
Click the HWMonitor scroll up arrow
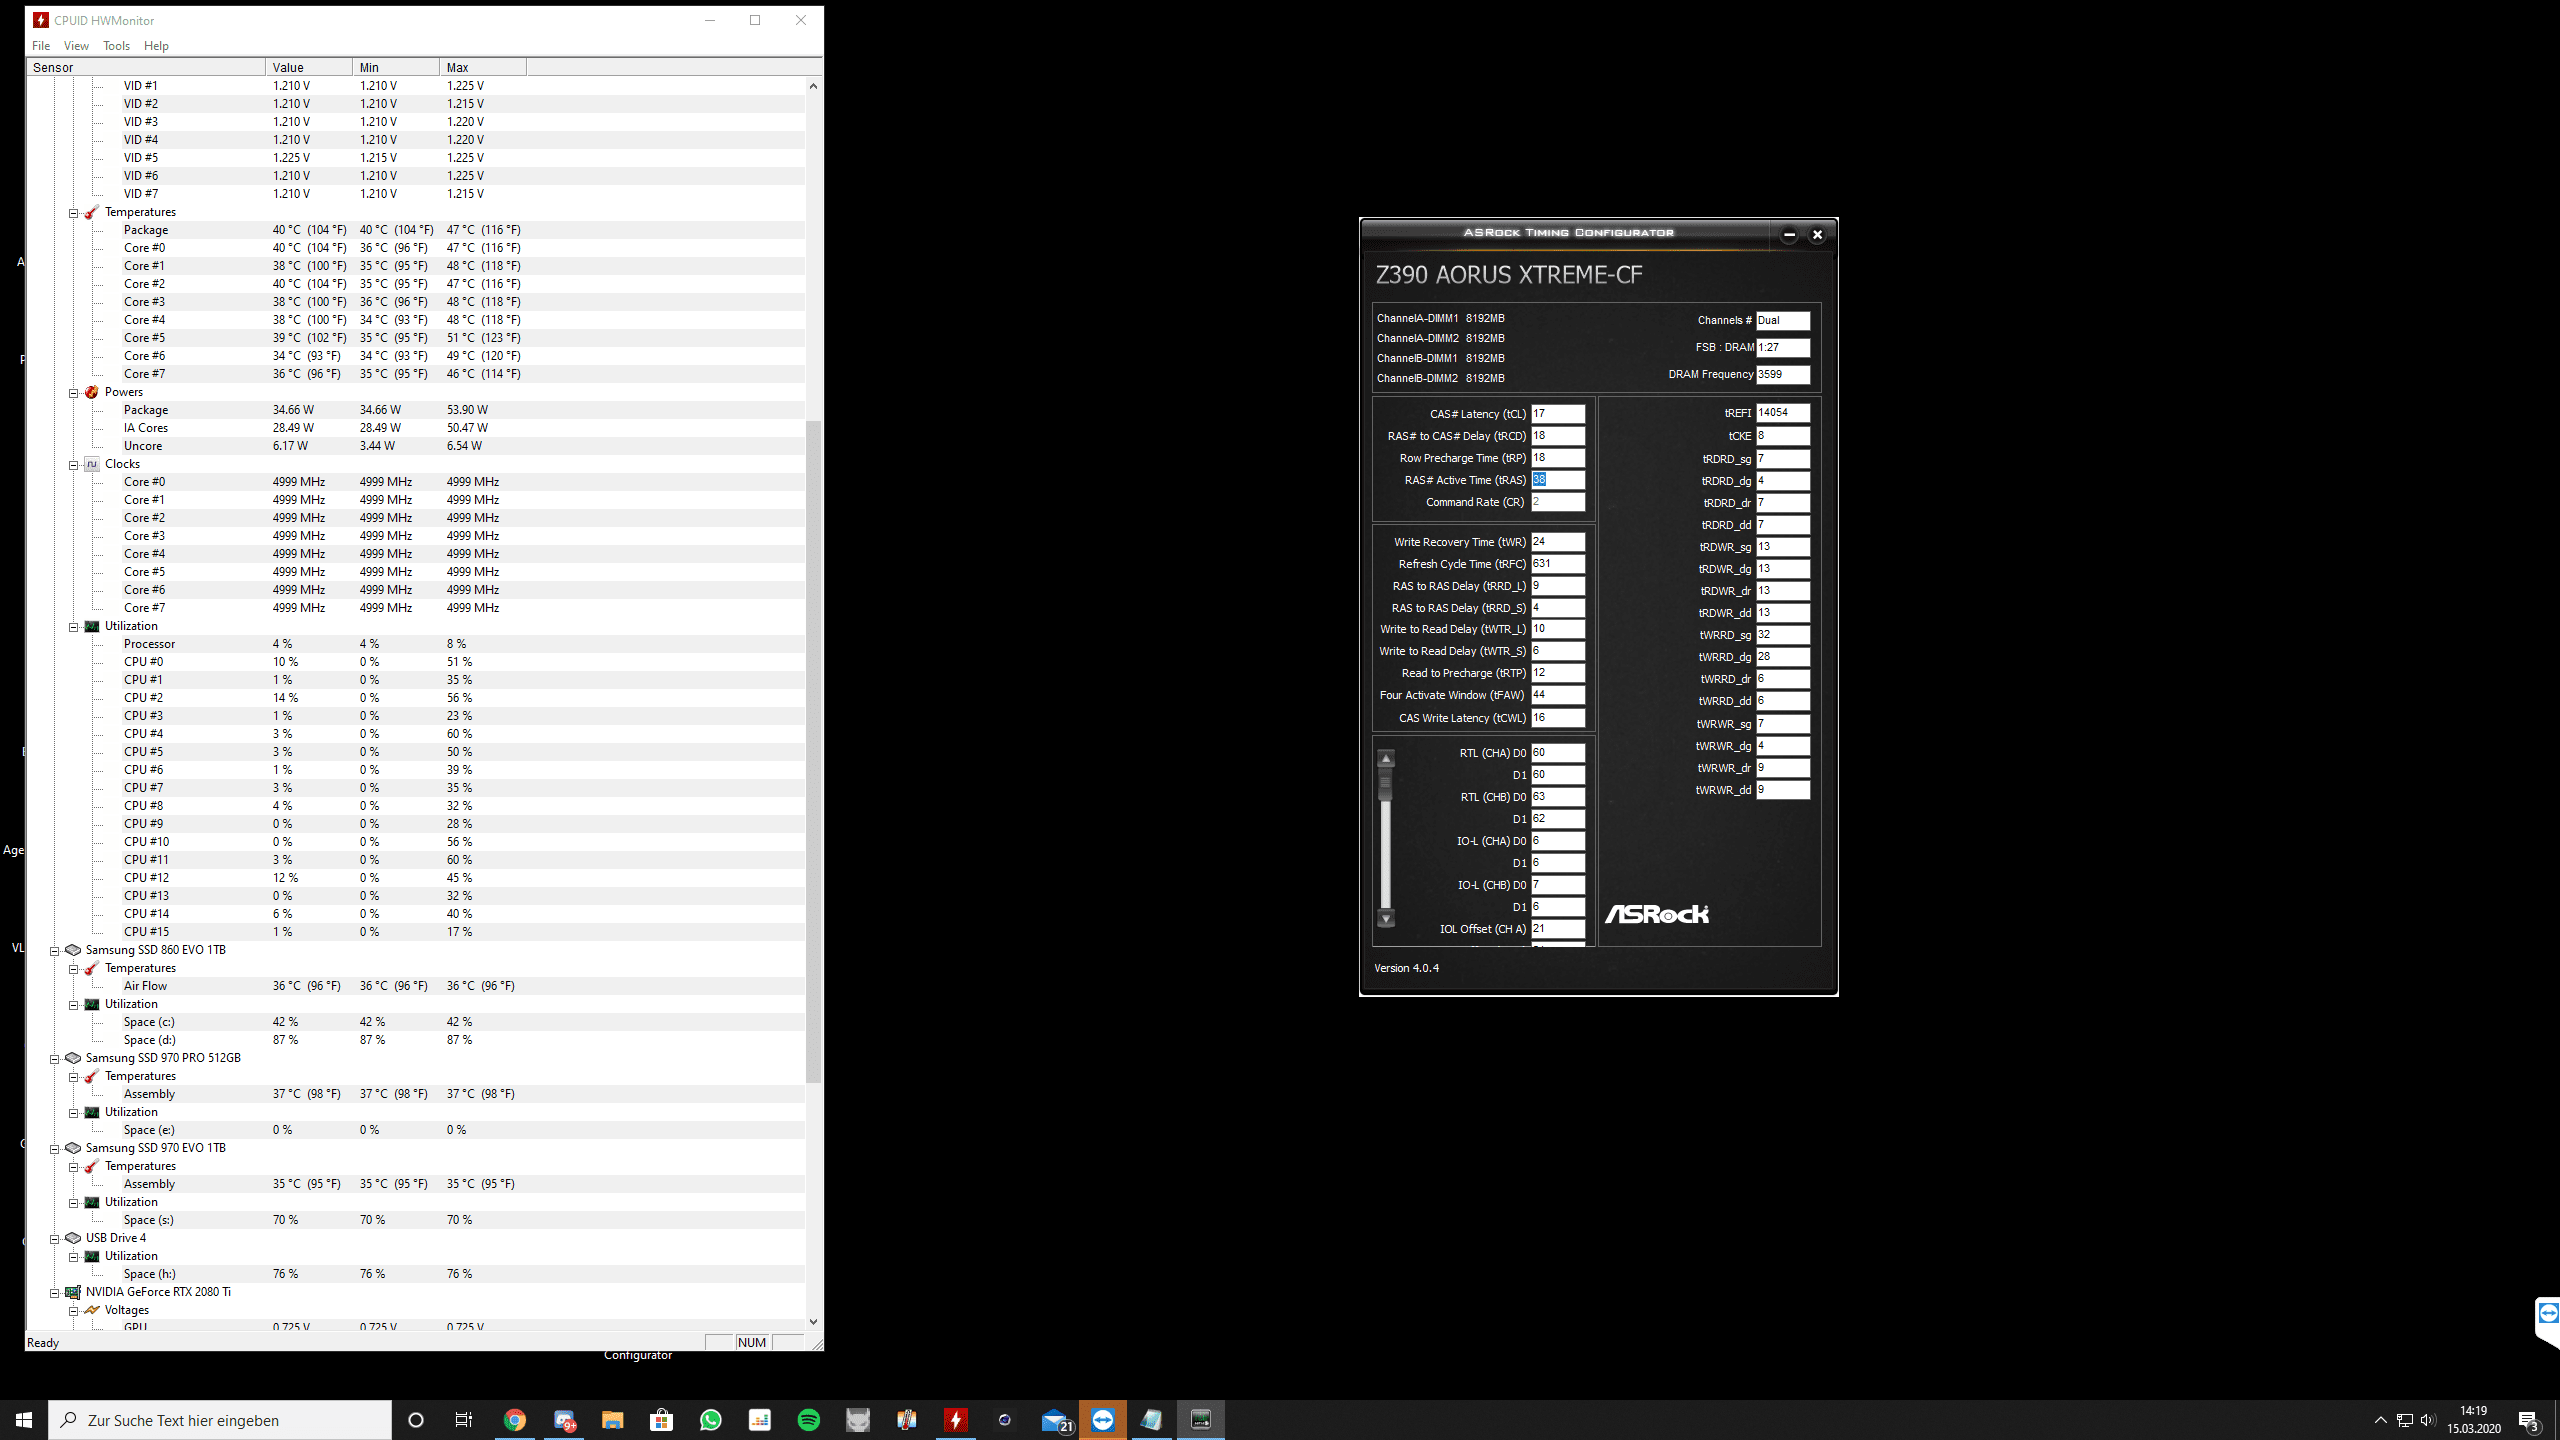813,86
